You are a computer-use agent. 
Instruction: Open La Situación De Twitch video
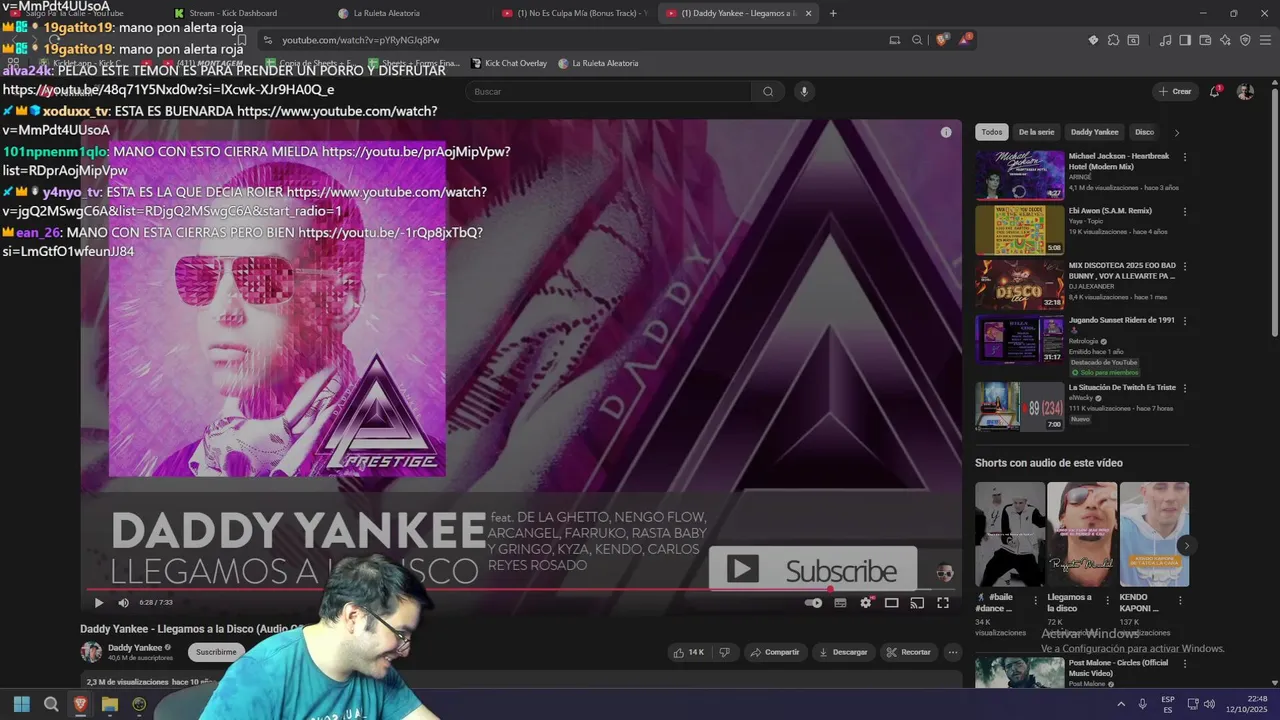[x=1020, y=406]
